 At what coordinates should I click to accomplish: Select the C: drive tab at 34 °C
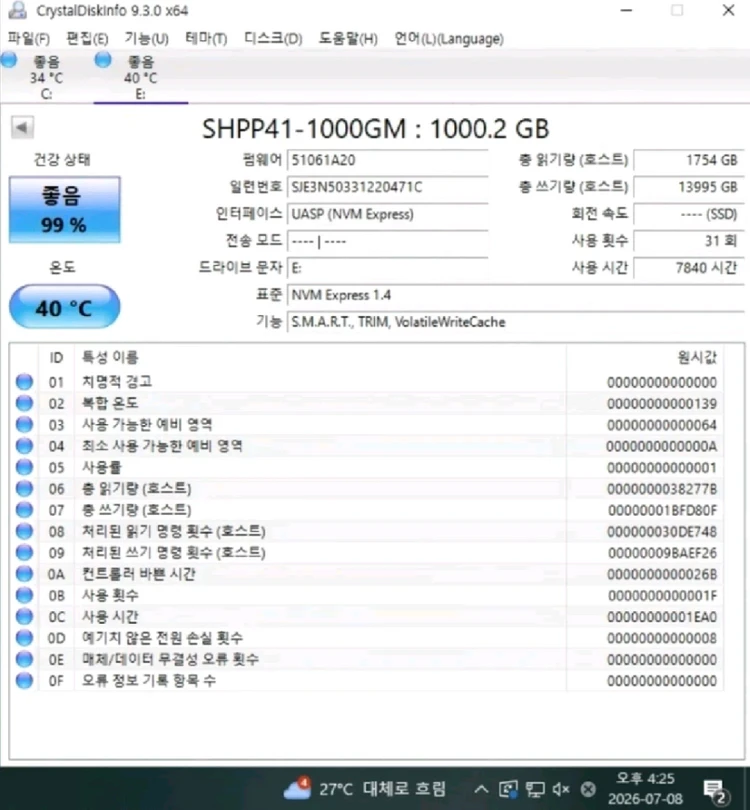46,77
